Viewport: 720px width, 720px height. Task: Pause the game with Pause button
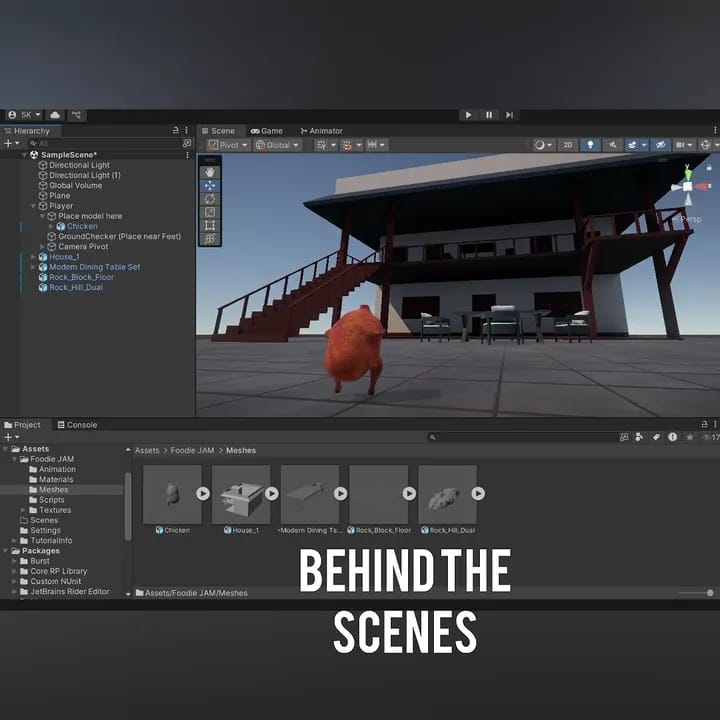[x=489, y=115]
